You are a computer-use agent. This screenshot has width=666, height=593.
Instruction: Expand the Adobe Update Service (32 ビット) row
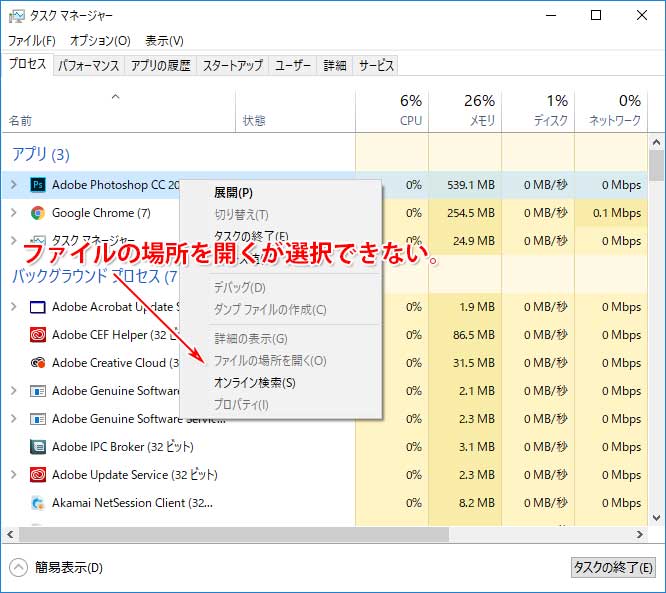14,474
